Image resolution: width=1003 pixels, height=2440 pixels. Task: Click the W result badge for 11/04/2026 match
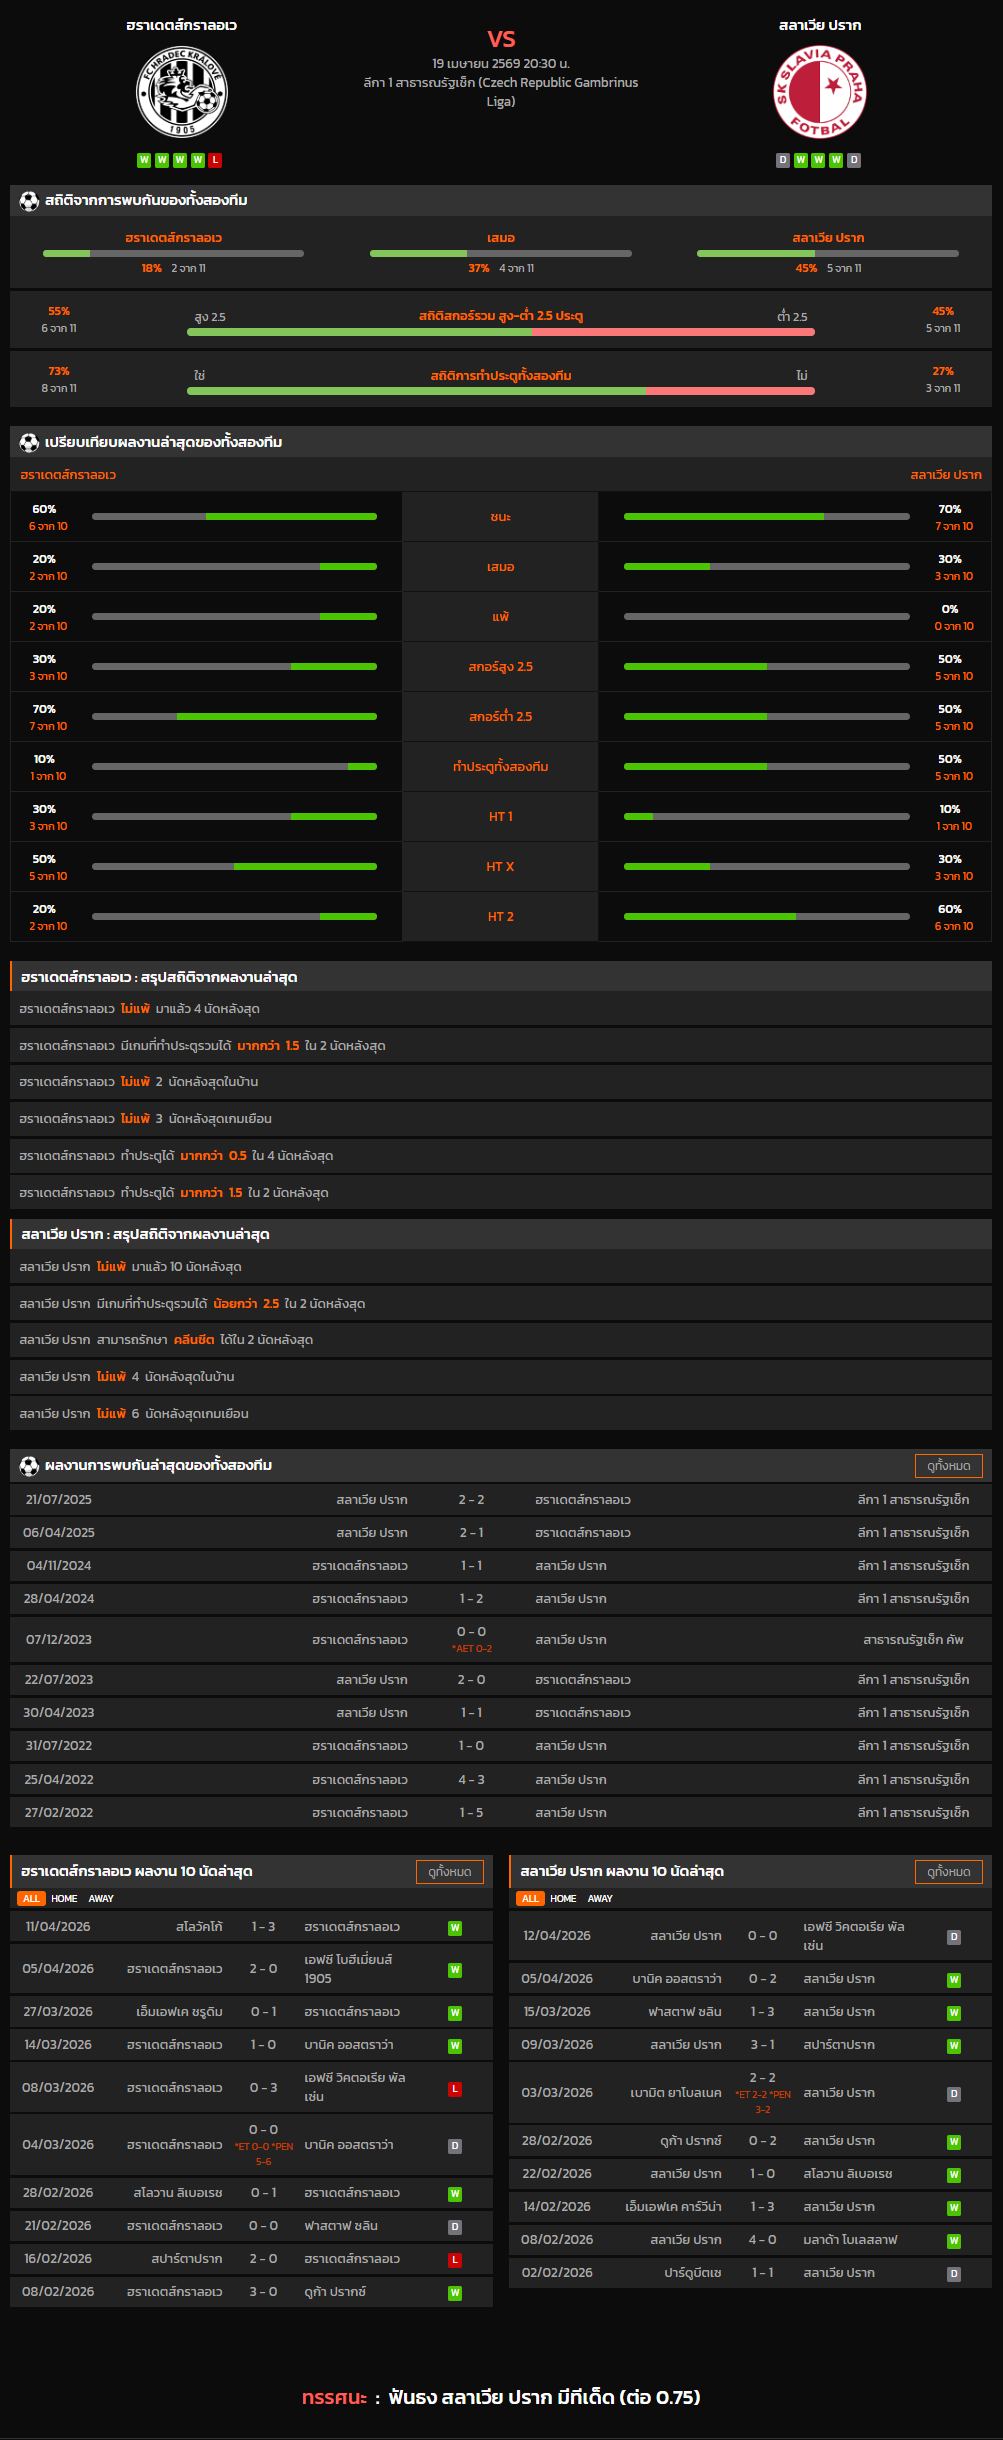pos(455,1928)
